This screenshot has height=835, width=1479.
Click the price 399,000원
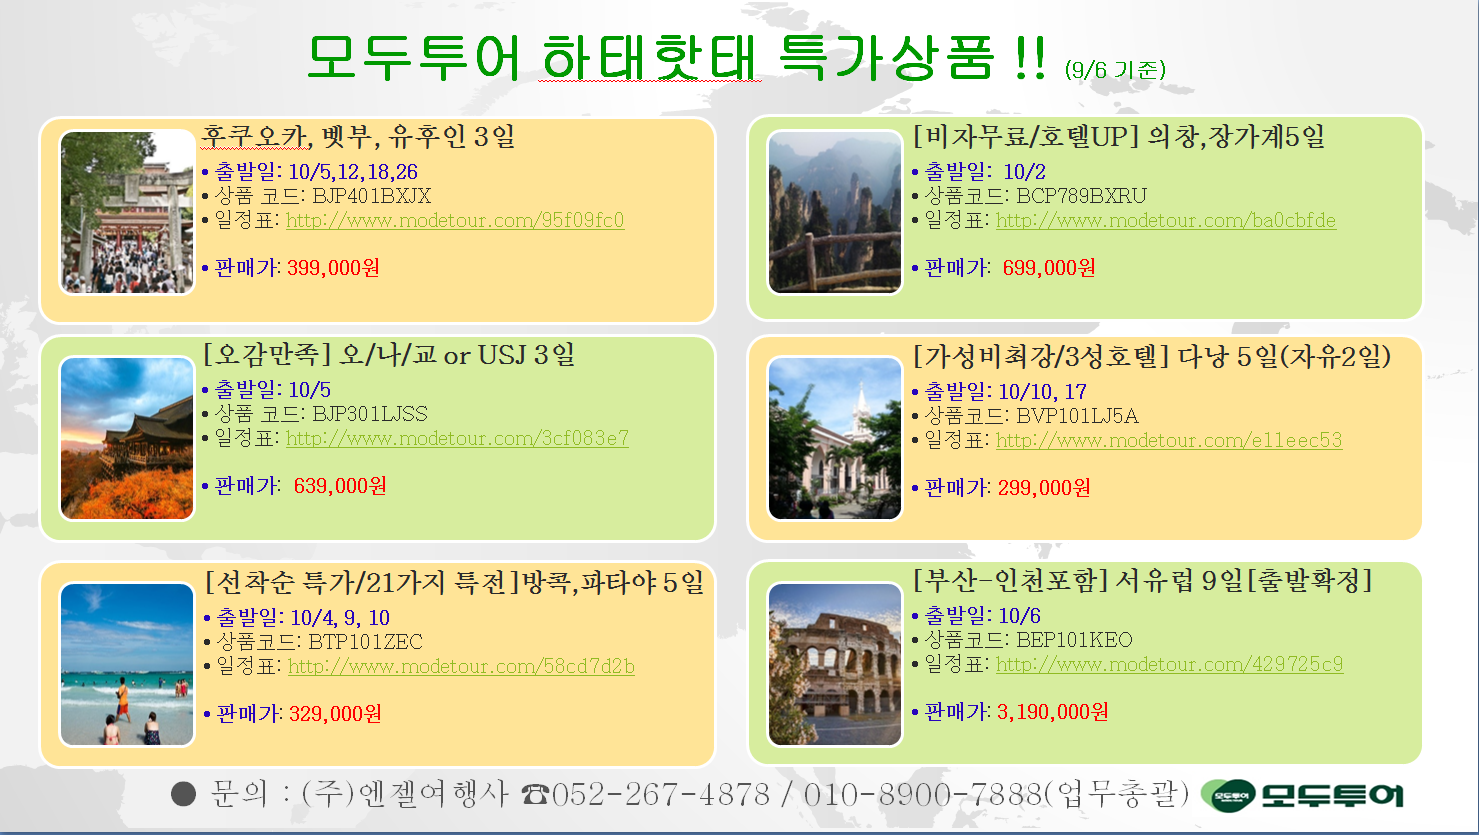tap(334, 268)
